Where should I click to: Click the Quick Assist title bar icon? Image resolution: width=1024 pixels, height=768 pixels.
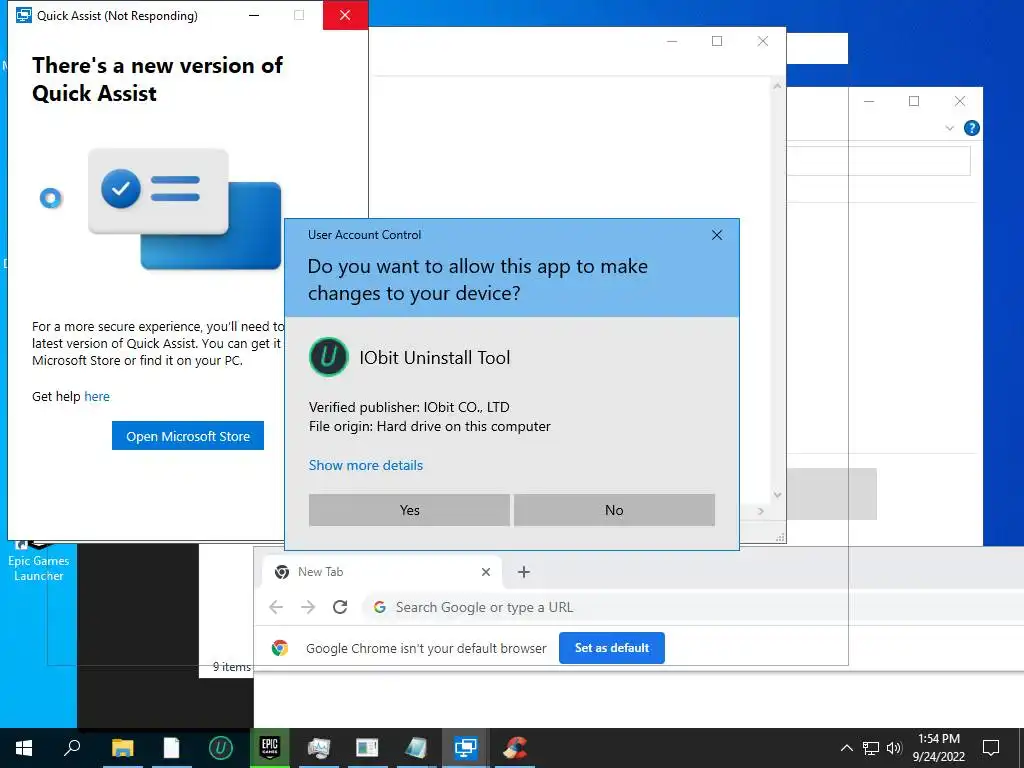point(24,15)
